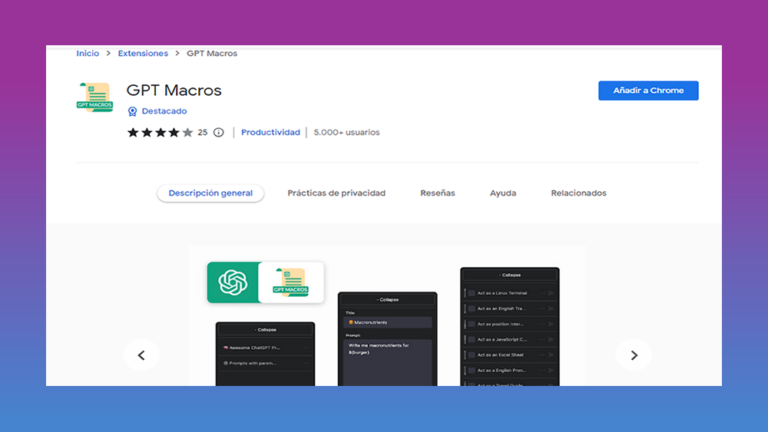Screen dimensions: 768x432
Task: Click Prompts with param... row in the preview
Action: tap(265, 363)
